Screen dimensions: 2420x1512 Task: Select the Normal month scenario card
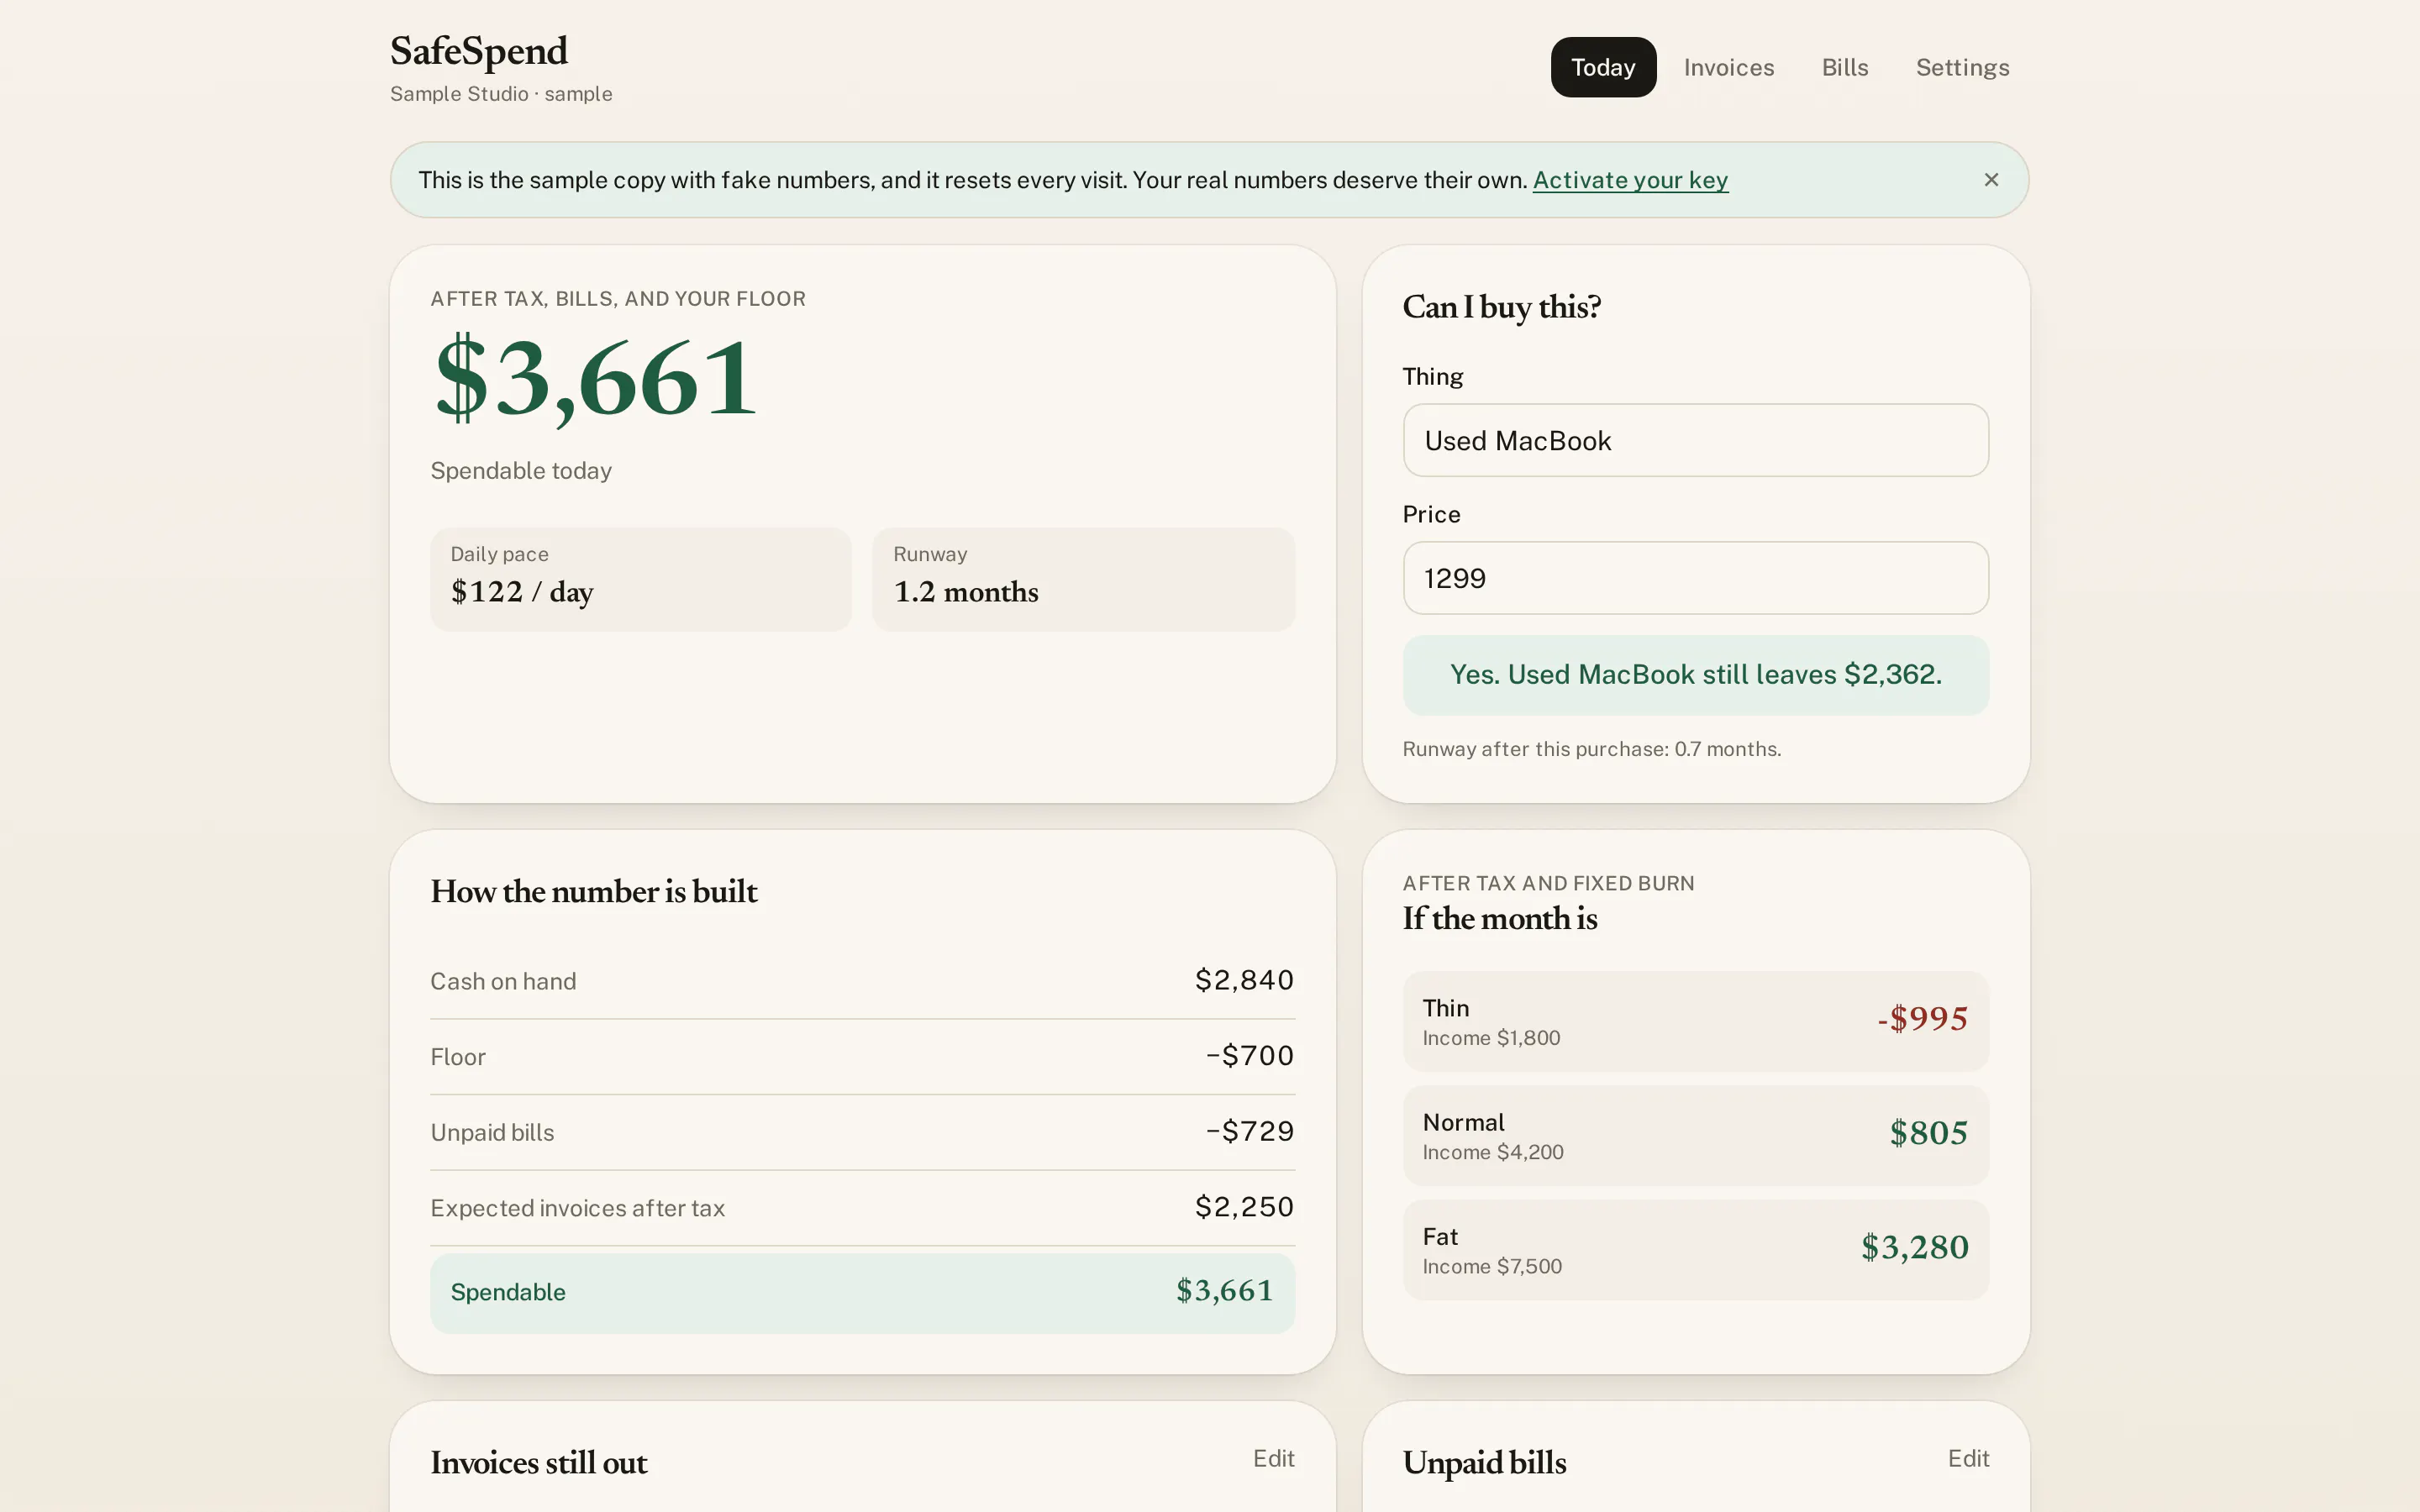(x=1695, y=1135)
